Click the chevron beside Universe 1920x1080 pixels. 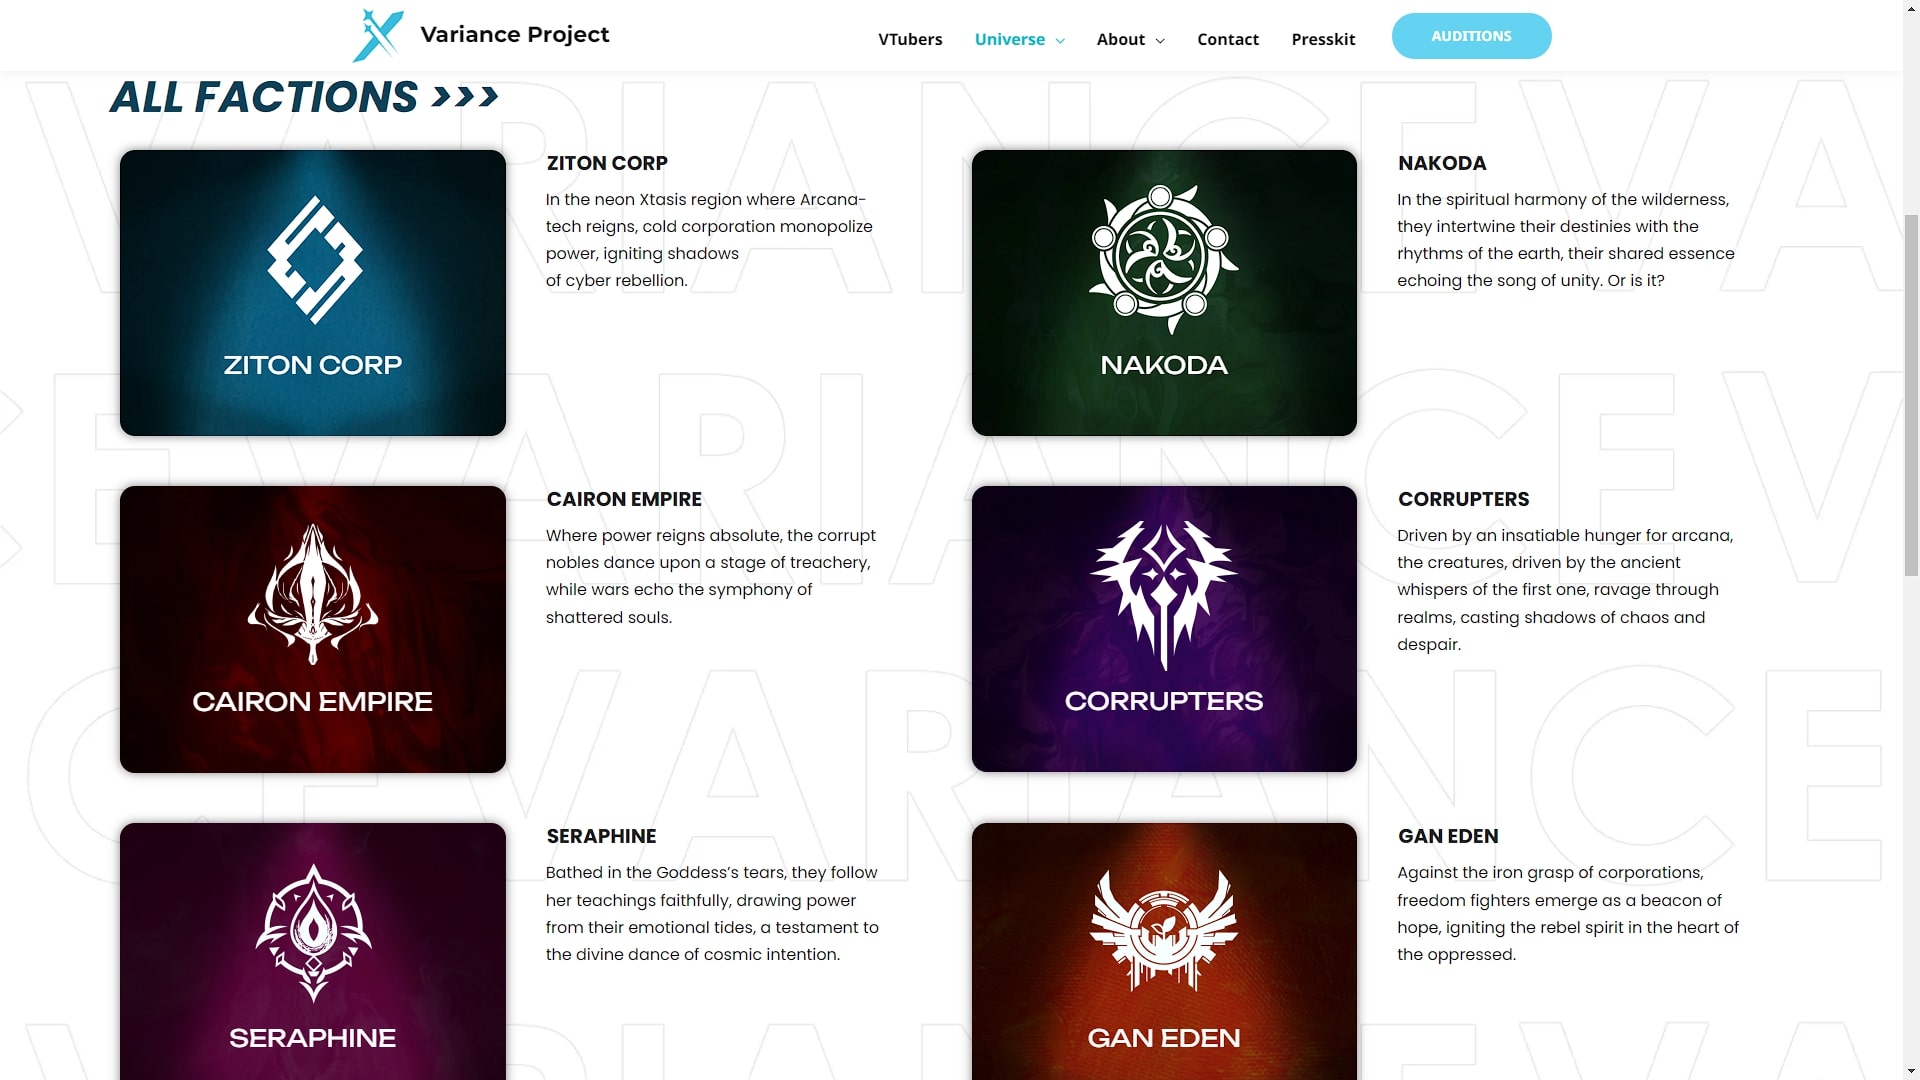1060,40
